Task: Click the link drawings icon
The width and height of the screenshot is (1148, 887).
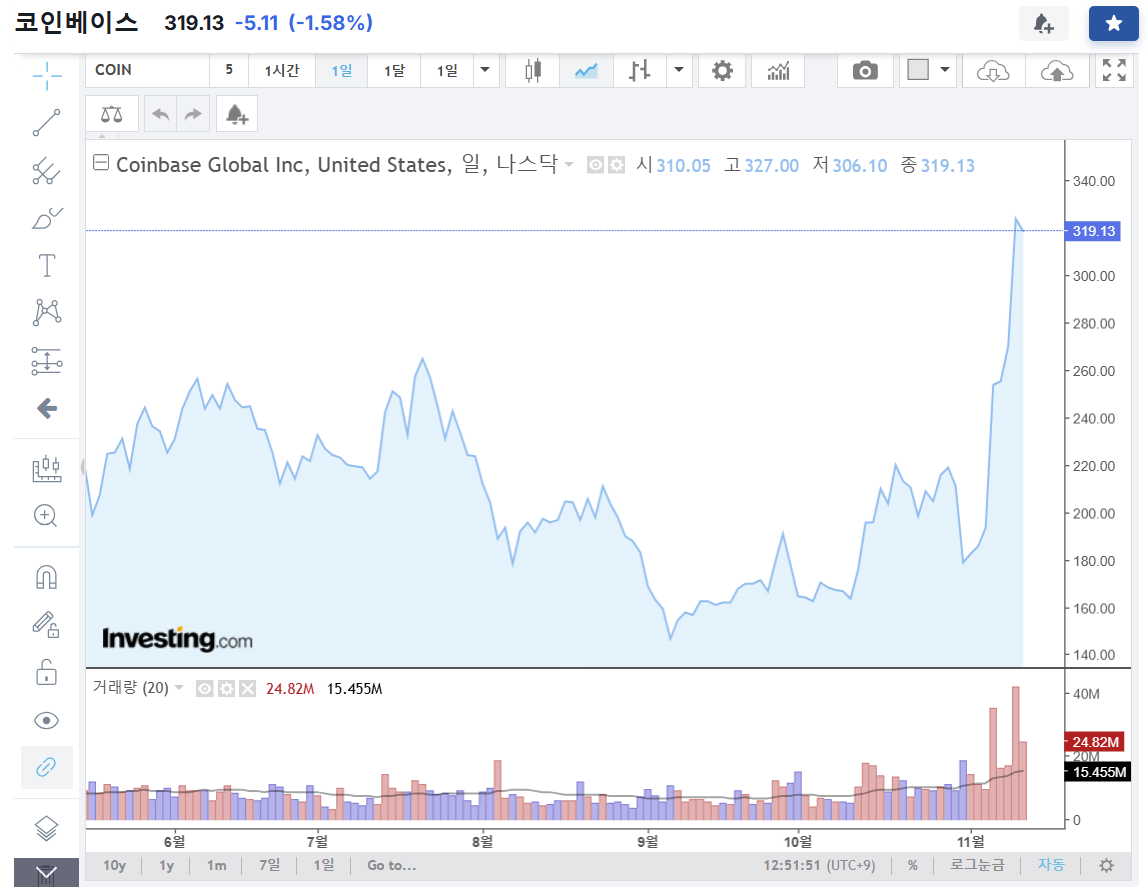Action: 46,767
